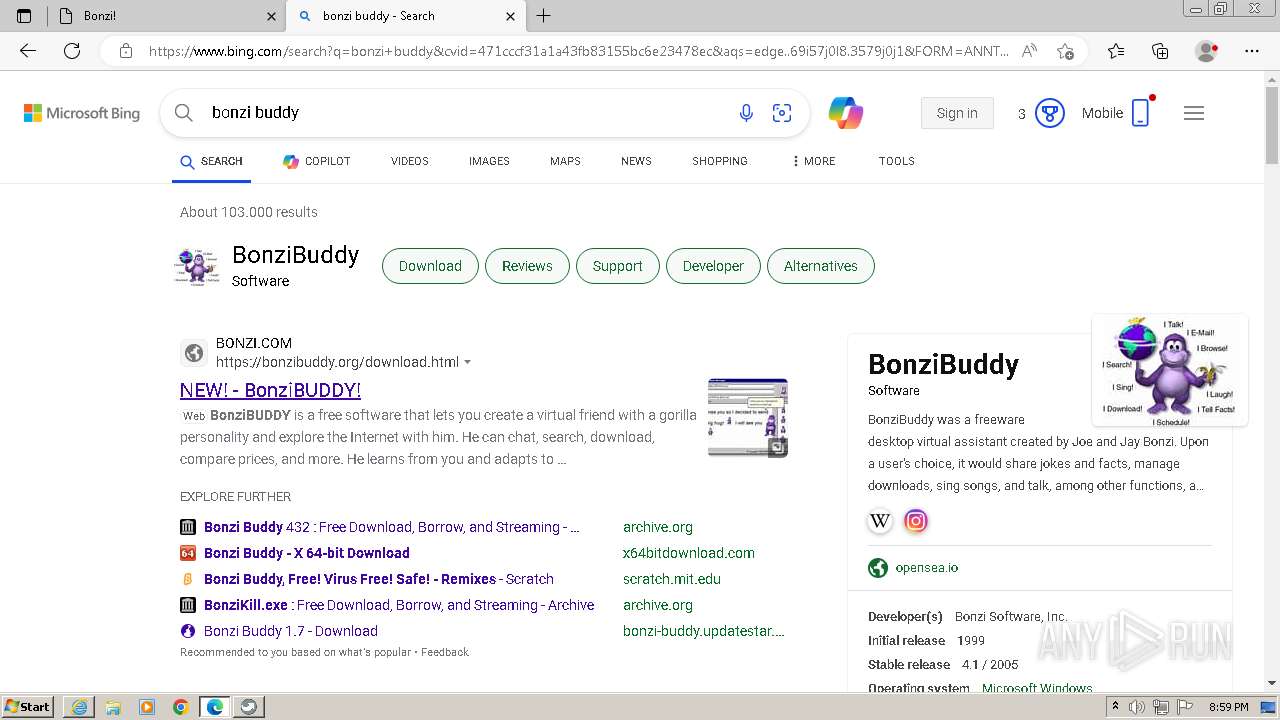The width and height of the screenshot is (1280, 720).
Task: Open visual search camera icon
Action: pyautogui.click(x=782, y=113)
